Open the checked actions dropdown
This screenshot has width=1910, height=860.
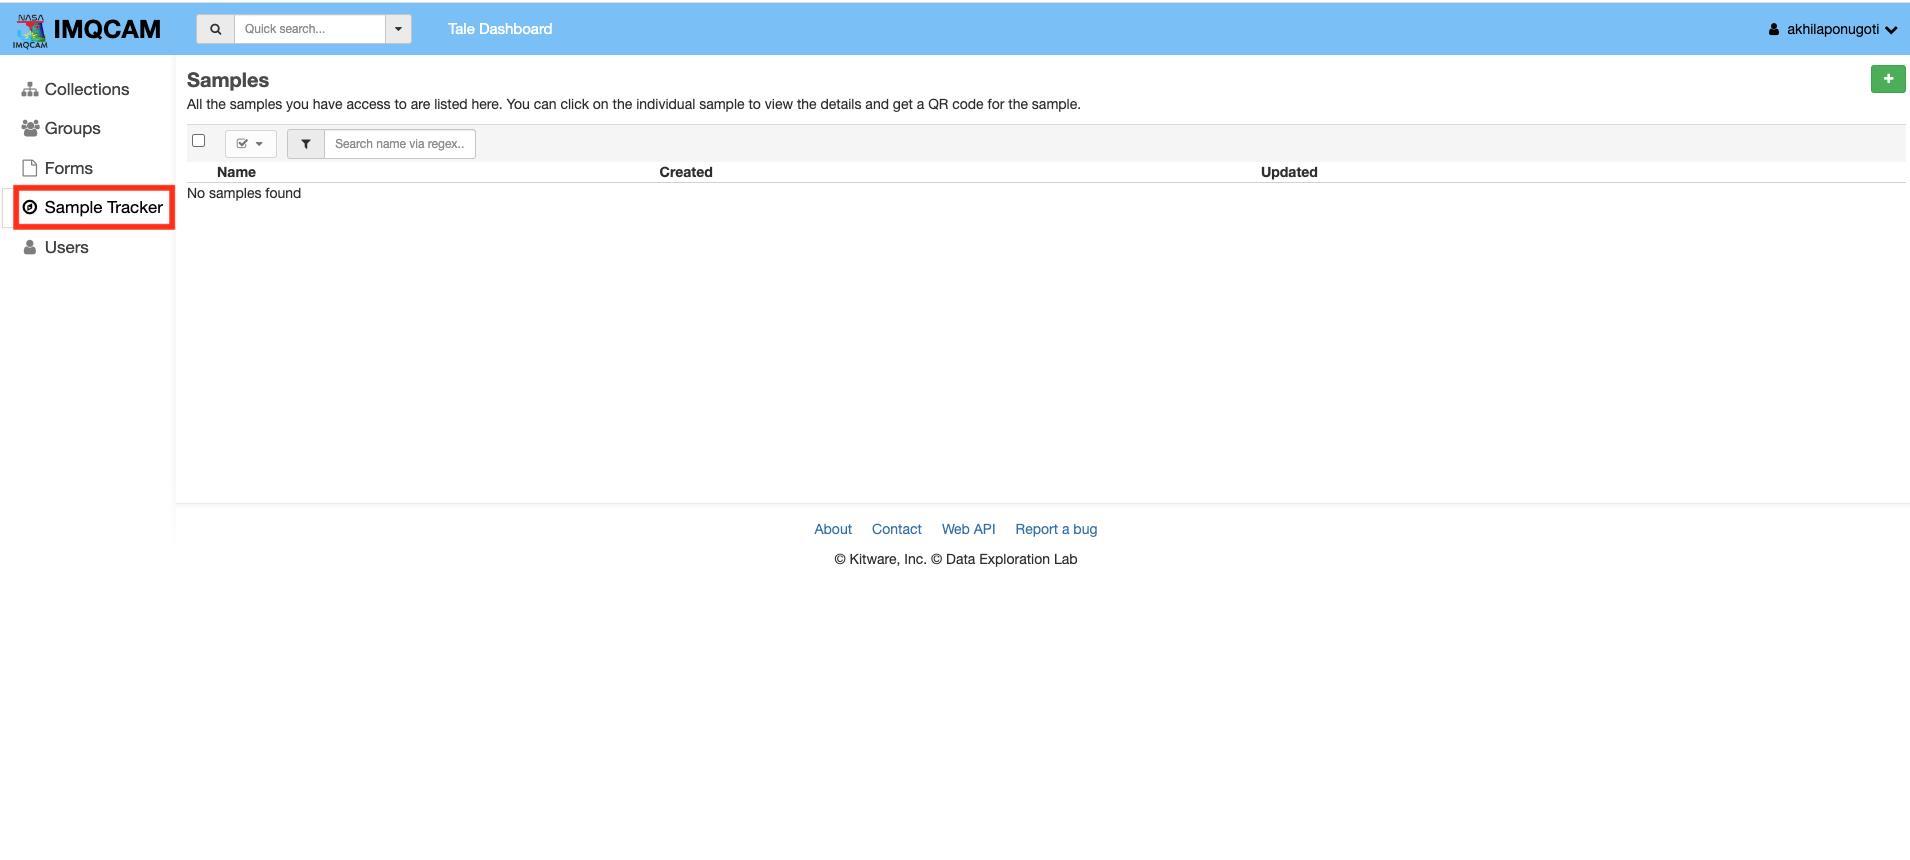[250, 144]
